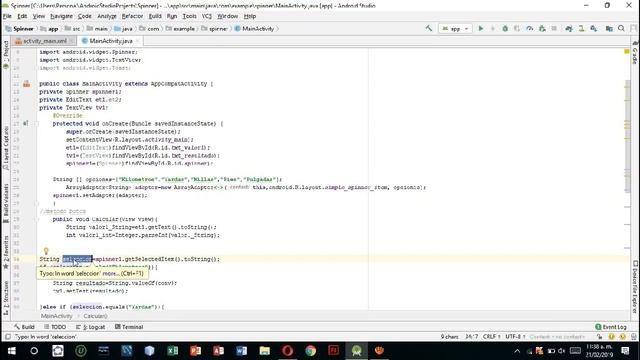Click the Search Everywhere magnifier icon
This screenshot has height=360, width=640.
(621, 28)
